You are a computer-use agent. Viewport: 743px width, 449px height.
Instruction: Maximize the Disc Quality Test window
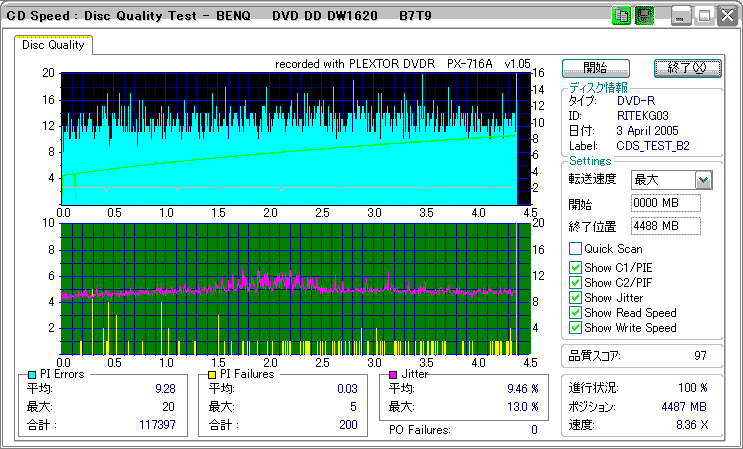(x=704, y=16)
